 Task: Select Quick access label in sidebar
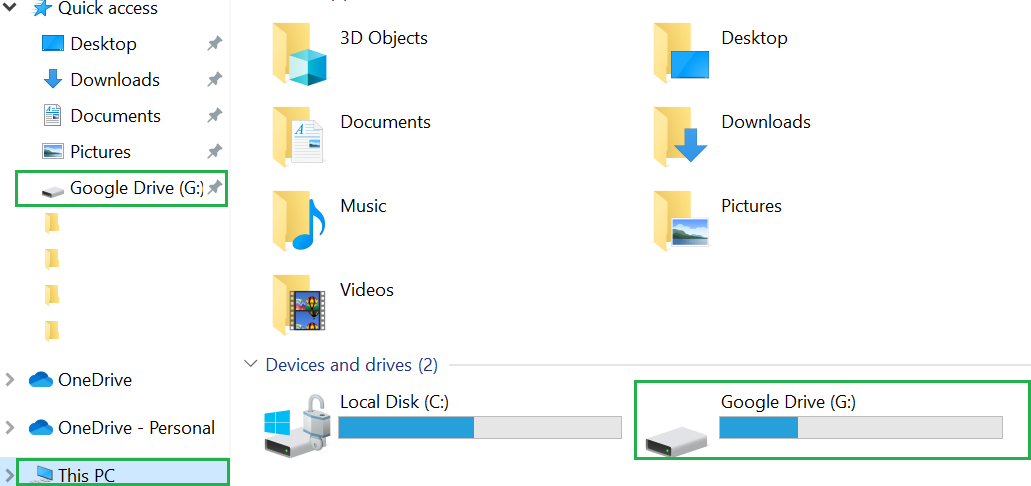click(108, 9)
